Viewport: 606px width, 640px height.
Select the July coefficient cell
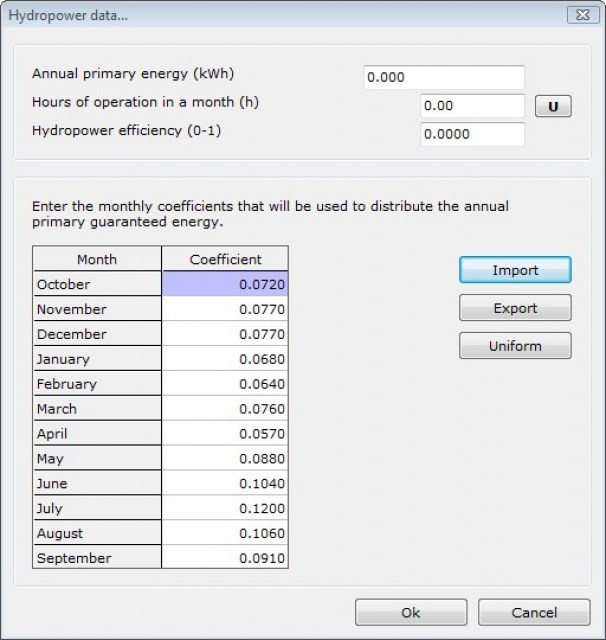point(225,509)
